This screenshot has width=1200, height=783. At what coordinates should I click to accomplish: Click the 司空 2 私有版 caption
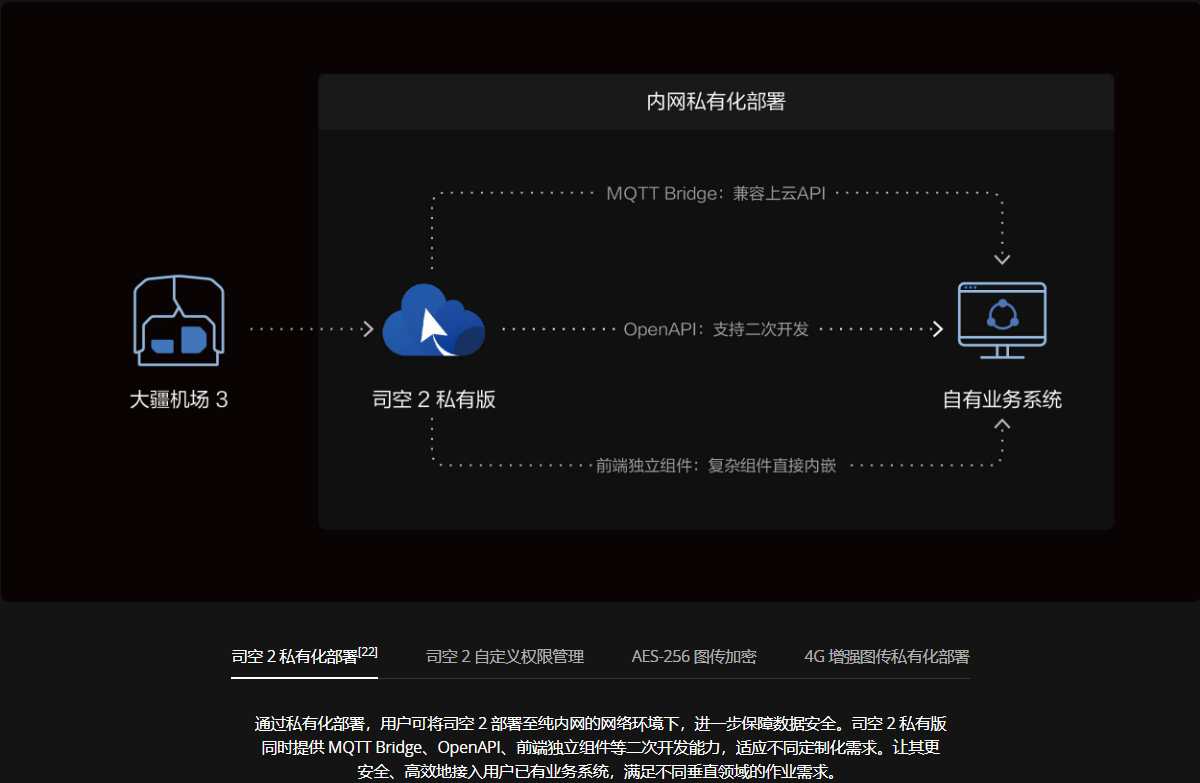point(434,400)
